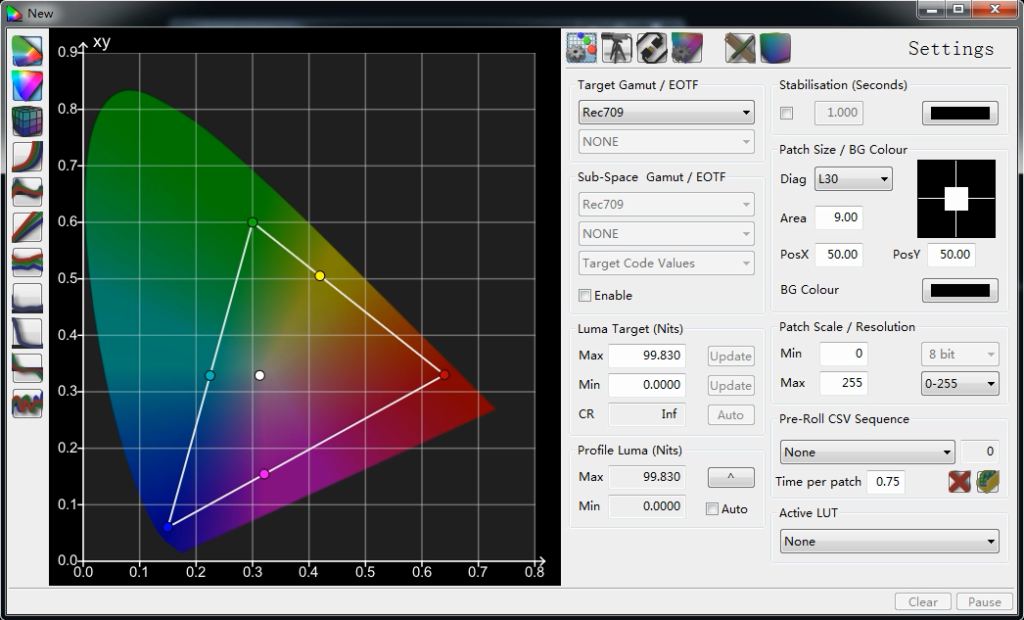1024x620 pixels.
Task: Click the tripod probe options icon
Action: tap(615, 48)
